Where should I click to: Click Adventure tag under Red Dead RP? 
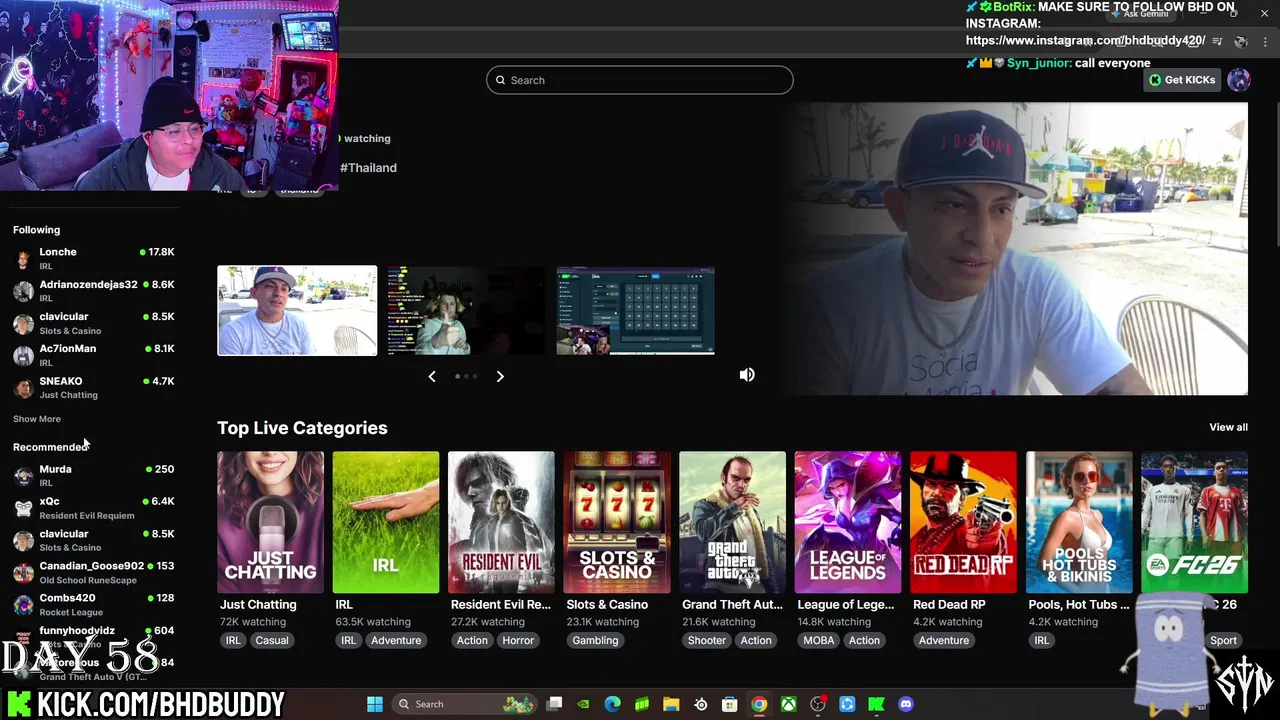click(944, 640)
